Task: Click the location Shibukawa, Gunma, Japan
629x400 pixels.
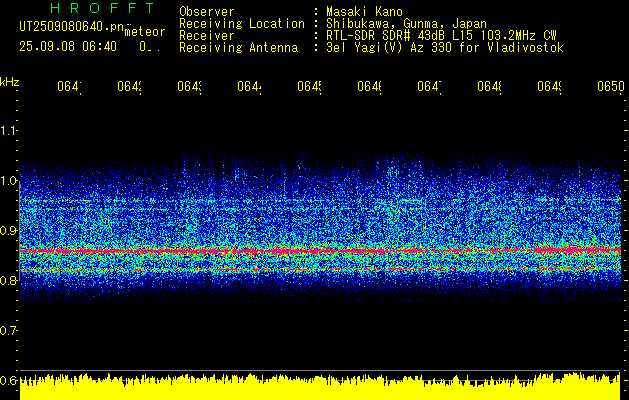Action: tap(406, 24)
